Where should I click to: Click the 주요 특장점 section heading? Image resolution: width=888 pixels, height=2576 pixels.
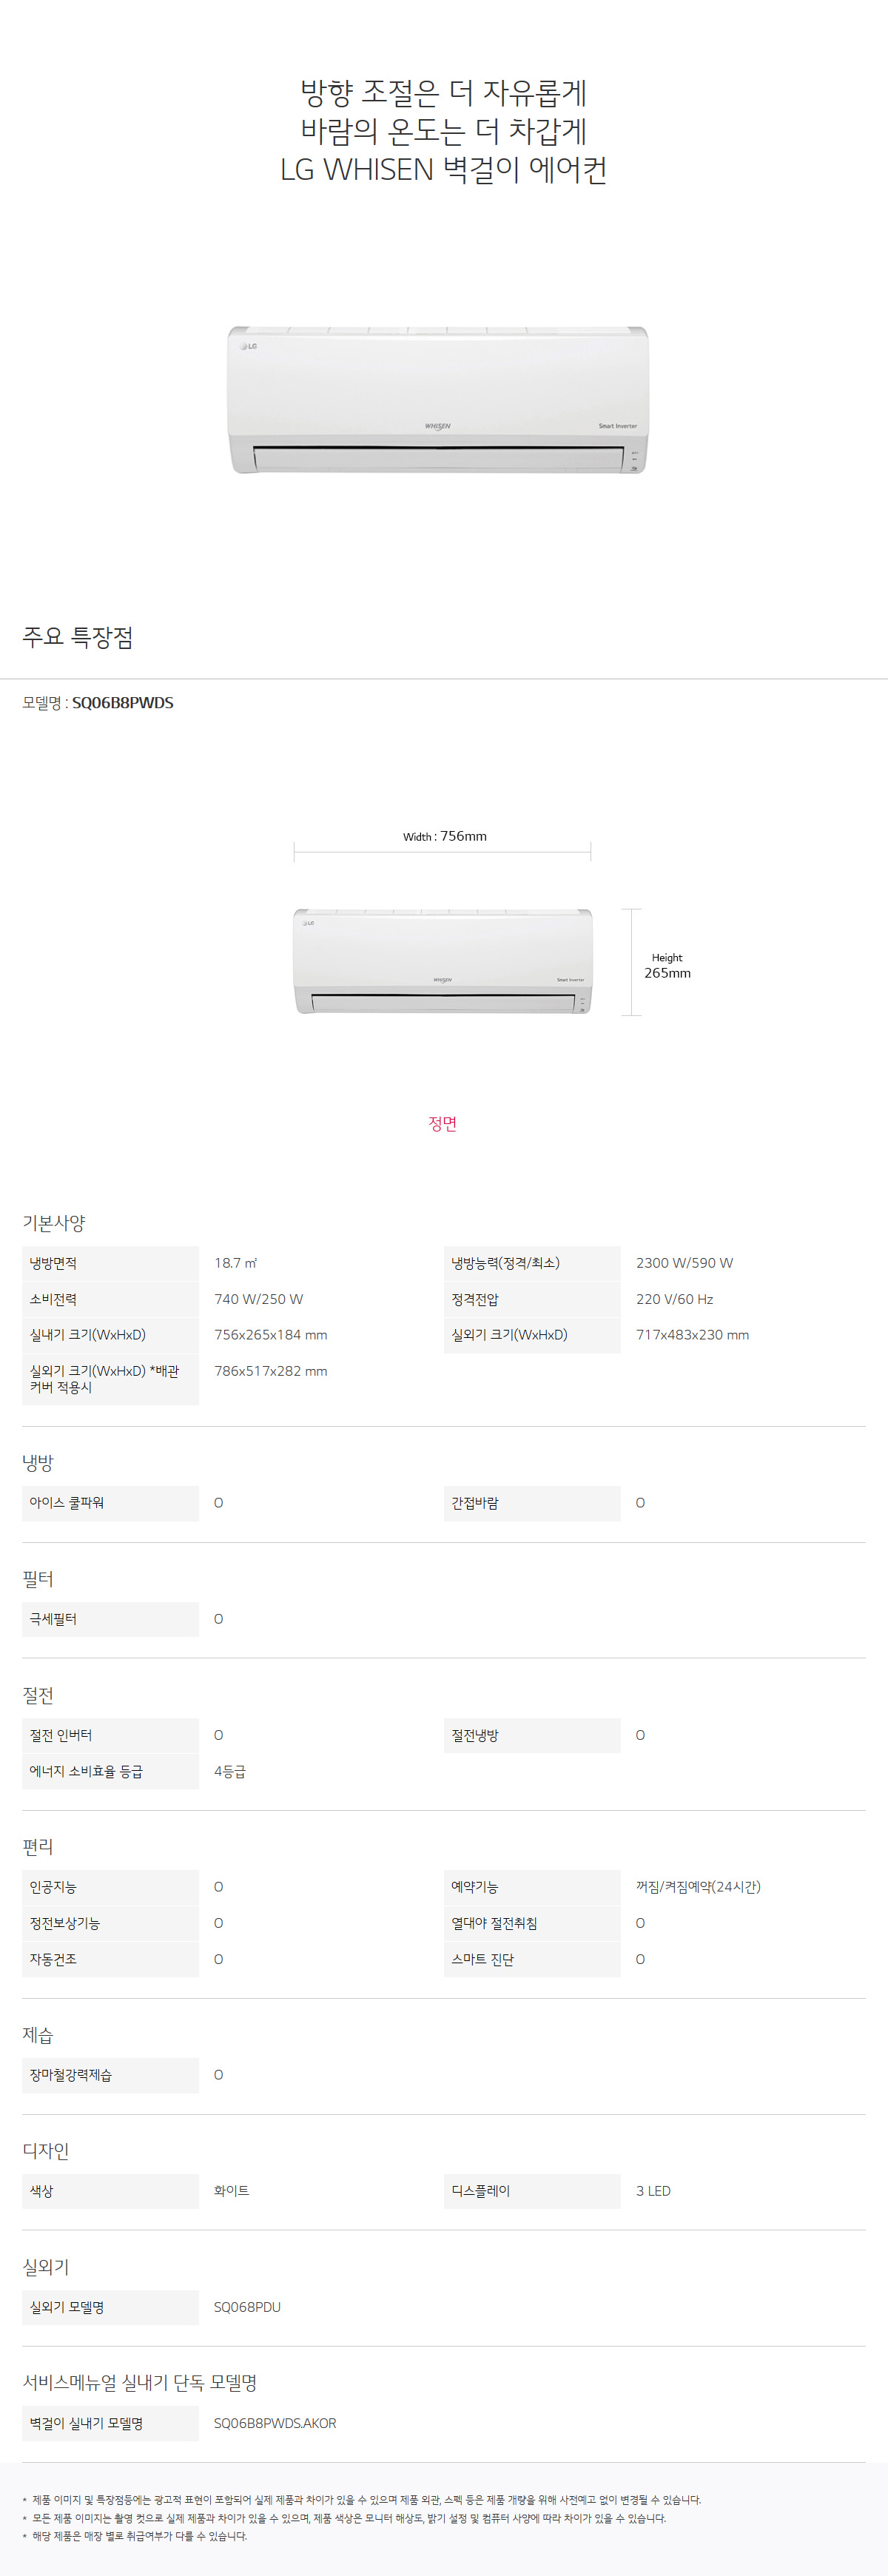[x=78, y=637]
